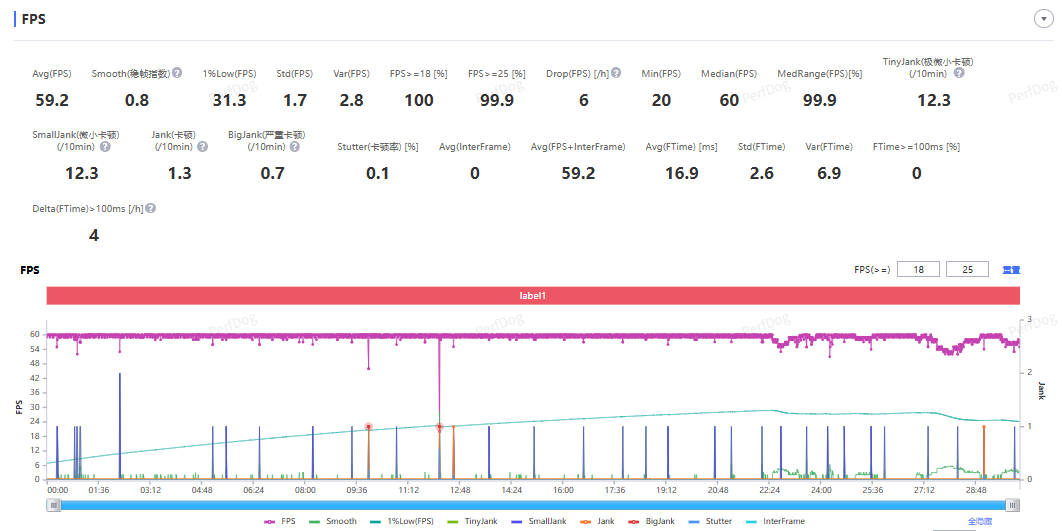Select the Delta(FTime)>100ms value 4
This screenshot has height=531, width=1062.
point(94,236)
